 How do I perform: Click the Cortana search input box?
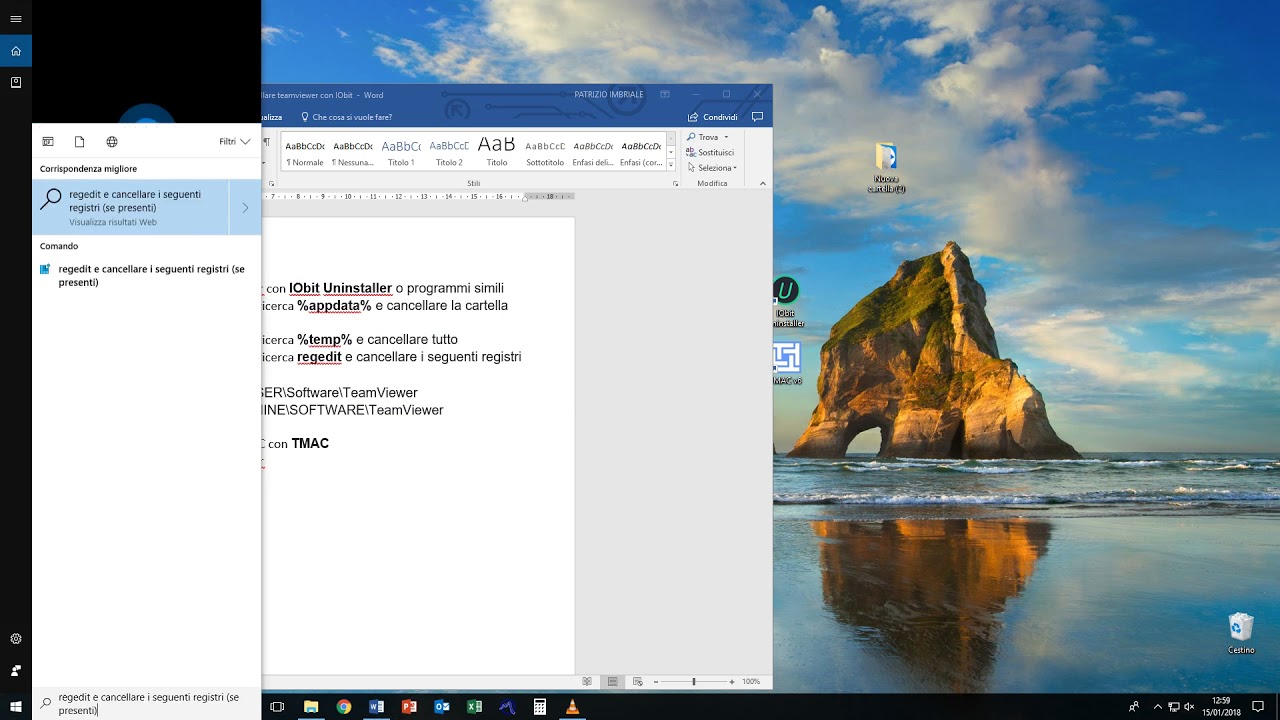coord(146,704)
